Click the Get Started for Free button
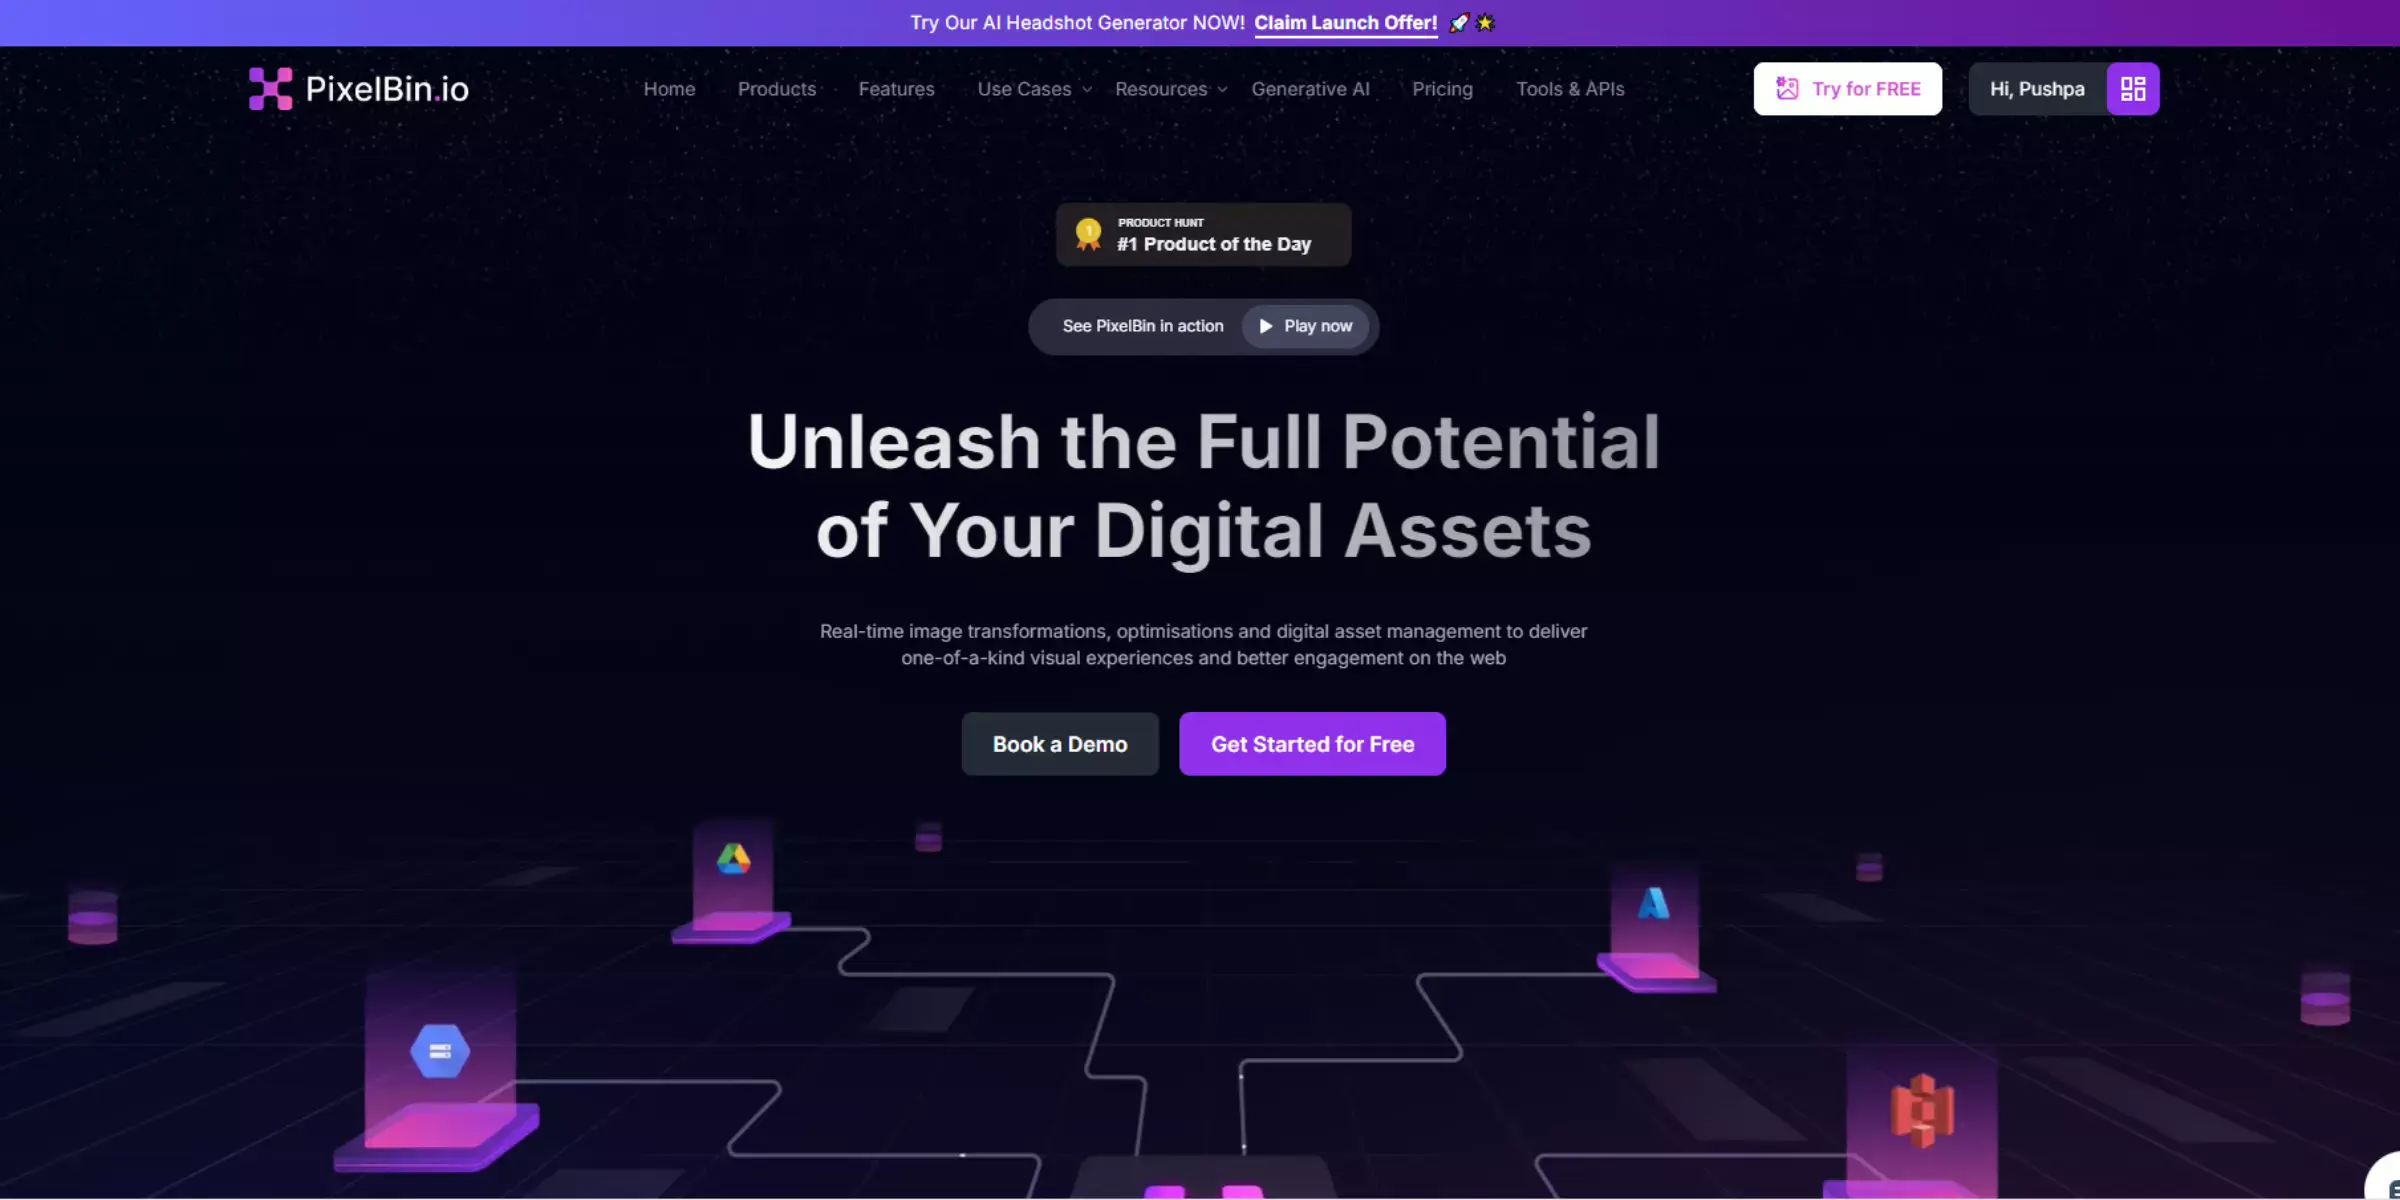 tap(1313, 744)
